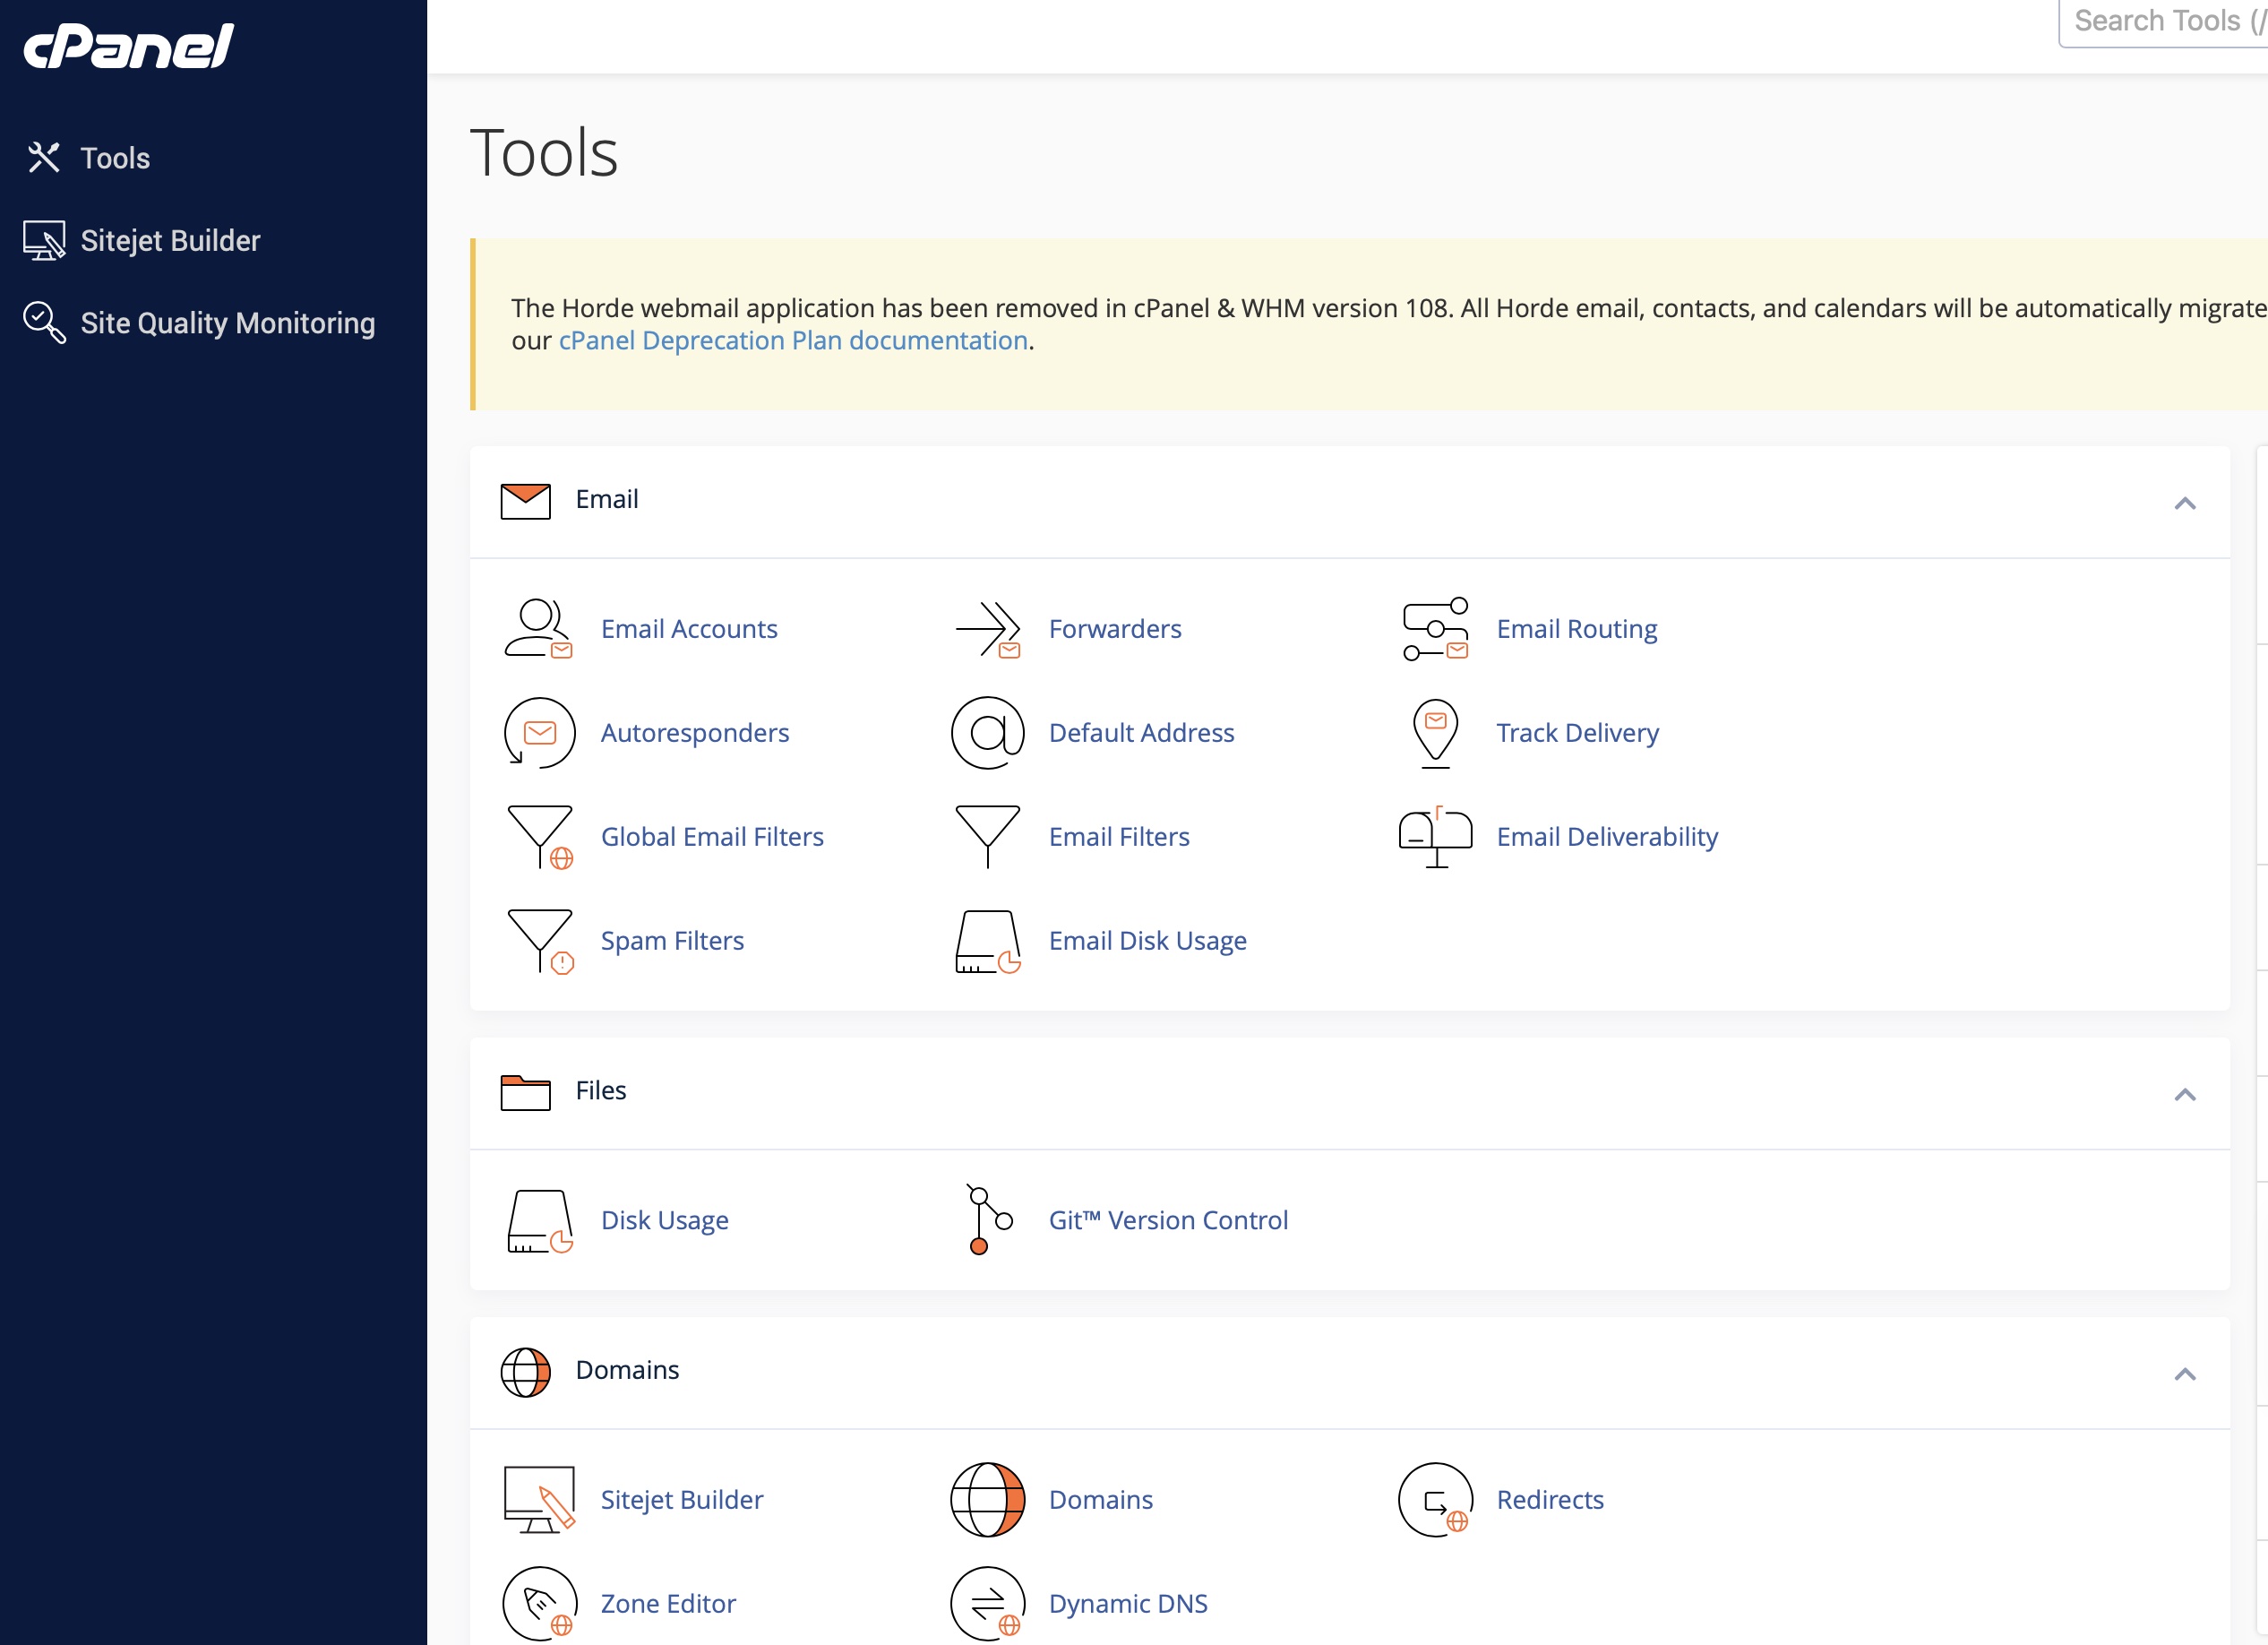Collapse the Email section with its chevron

[2185, 503]
